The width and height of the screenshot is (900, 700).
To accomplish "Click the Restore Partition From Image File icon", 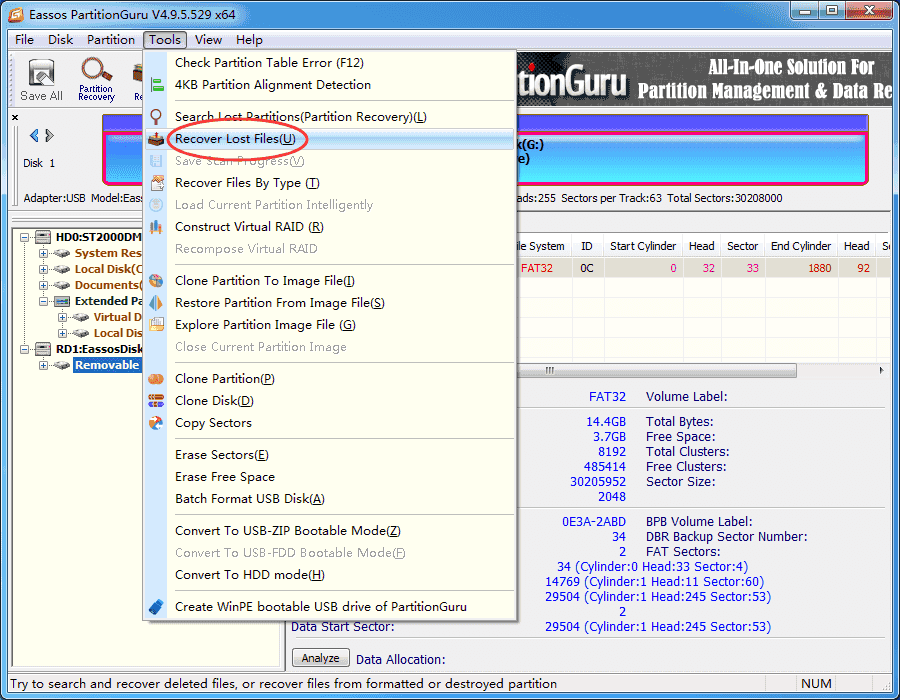I will [x=156, y=303].
